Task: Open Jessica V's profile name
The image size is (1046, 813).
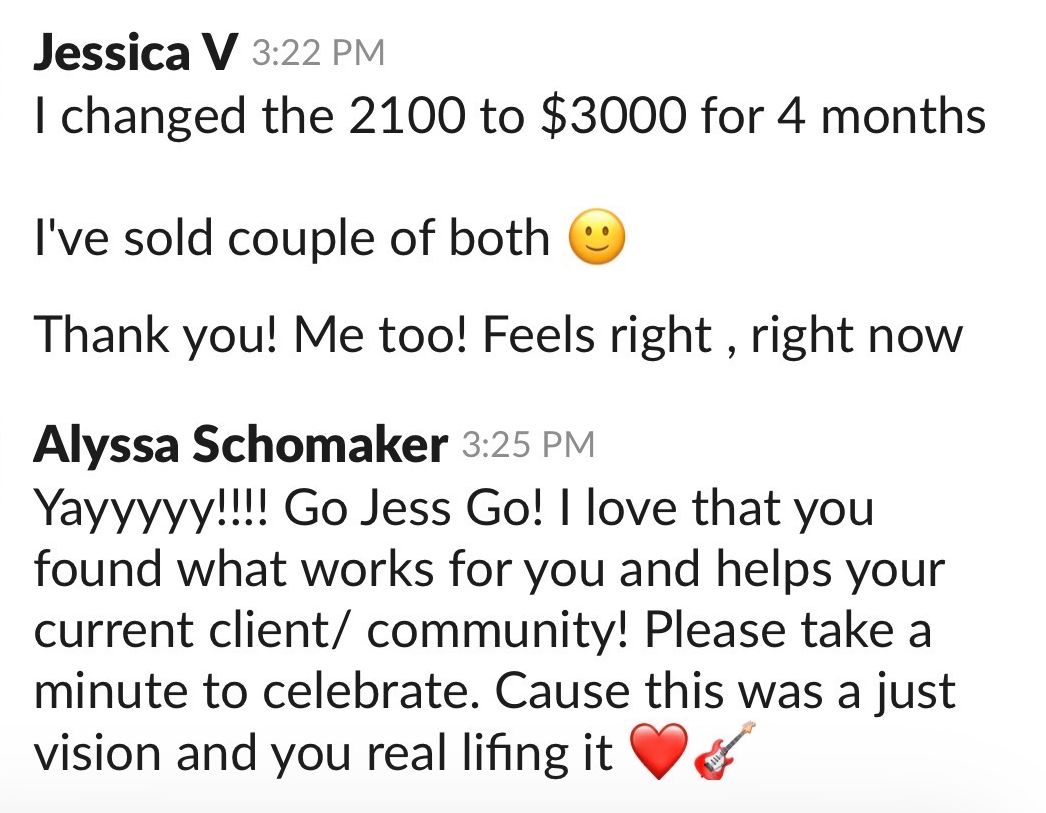Action: (x=136, y=54)
